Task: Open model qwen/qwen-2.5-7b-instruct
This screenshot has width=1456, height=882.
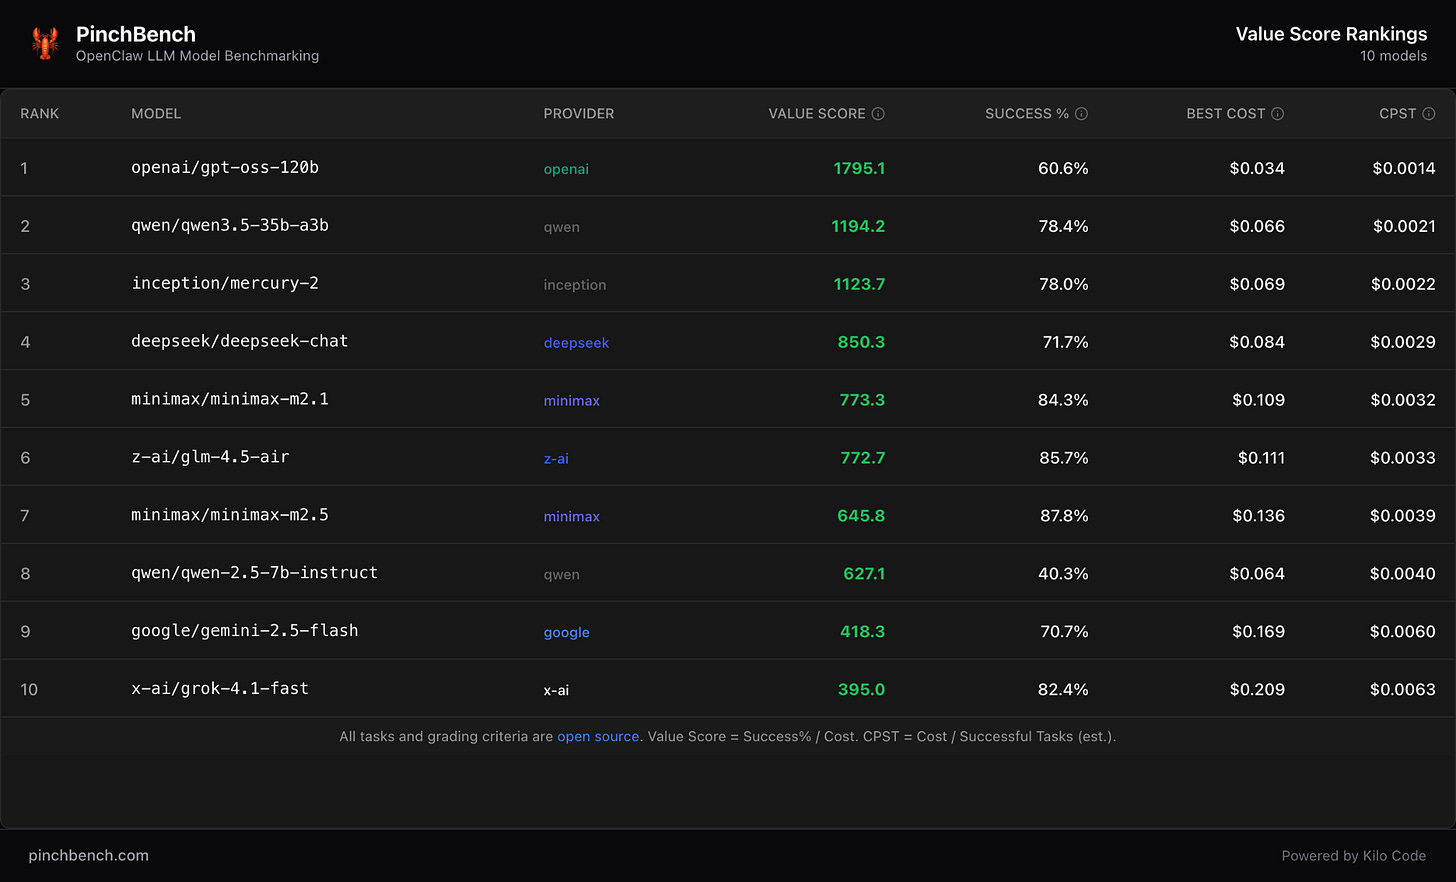Action: point(255,574)
